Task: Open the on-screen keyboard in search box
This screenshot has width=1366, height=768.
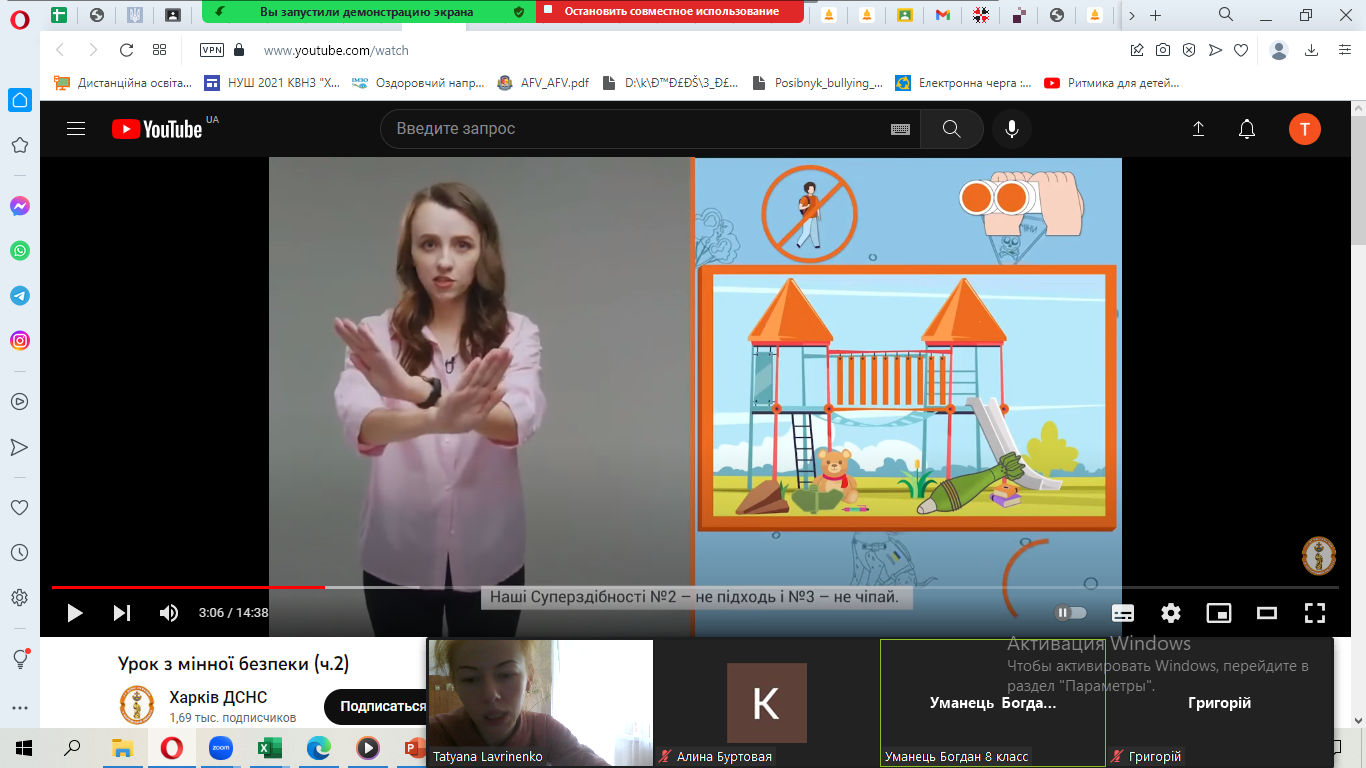Action: pos(900,129)
